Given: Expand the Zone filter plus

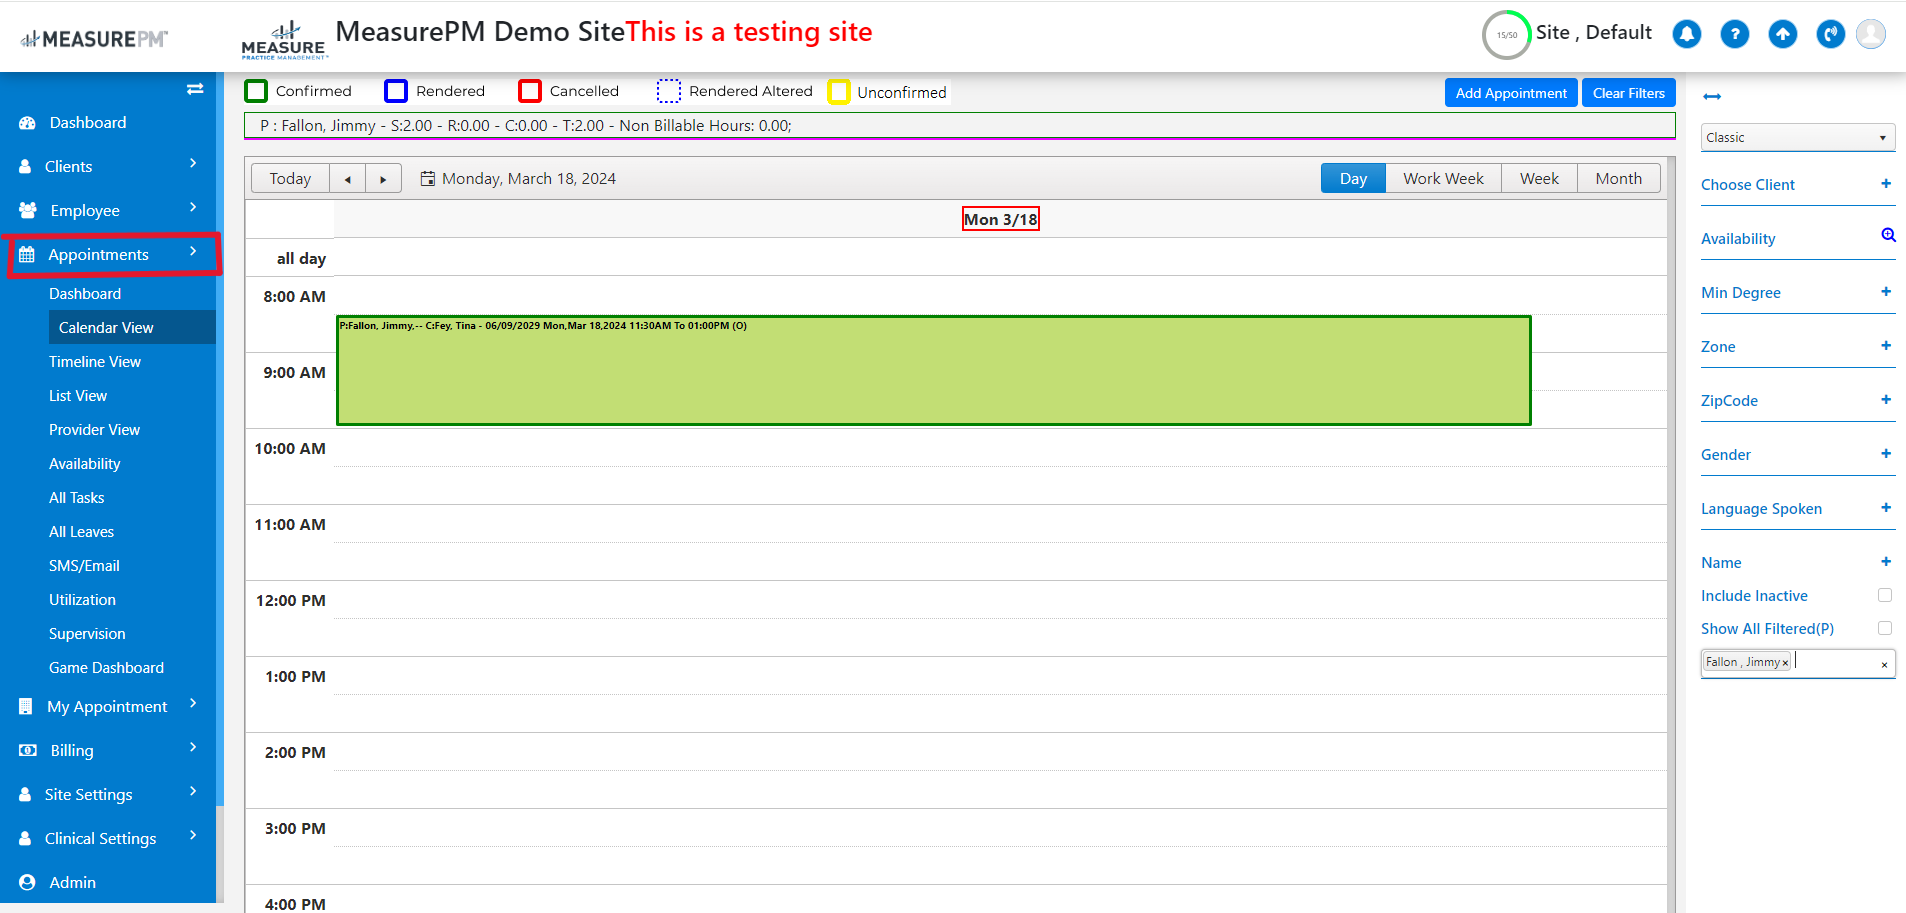Looking at the screenshot, I should click(1886, 345).
